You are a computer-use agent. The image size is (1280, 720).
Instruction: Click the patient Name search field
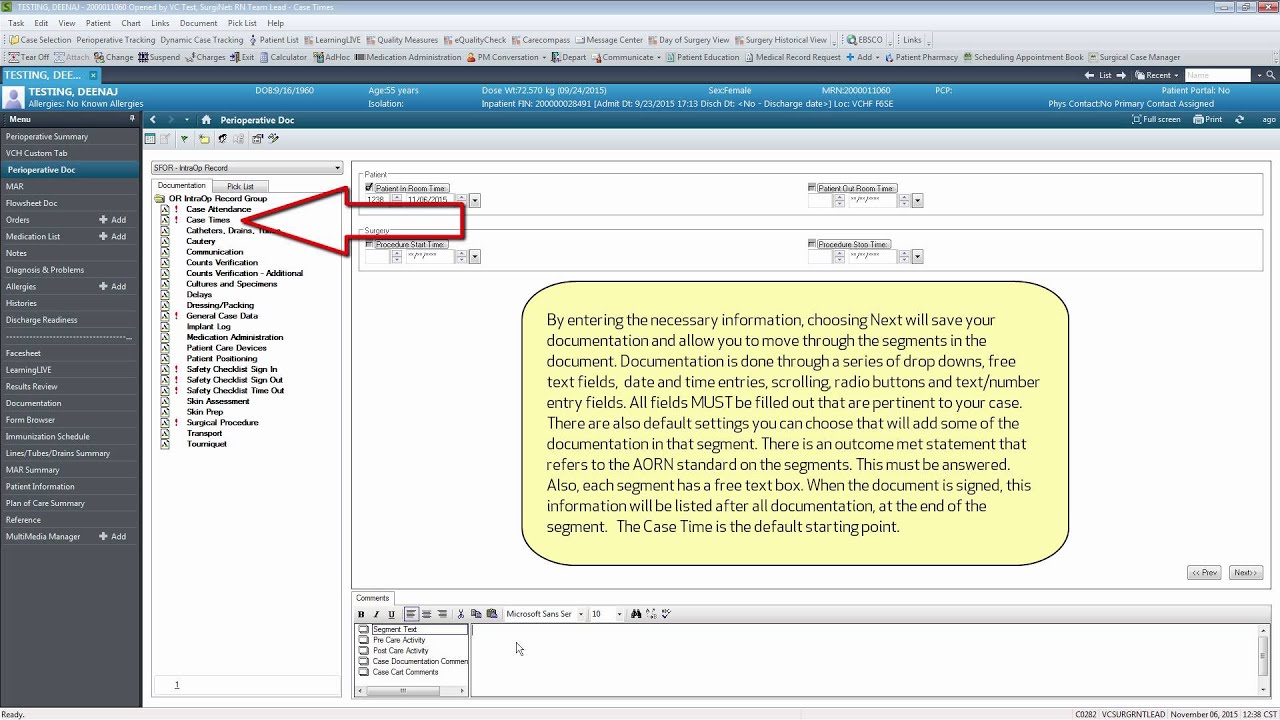pos(1217,75)
